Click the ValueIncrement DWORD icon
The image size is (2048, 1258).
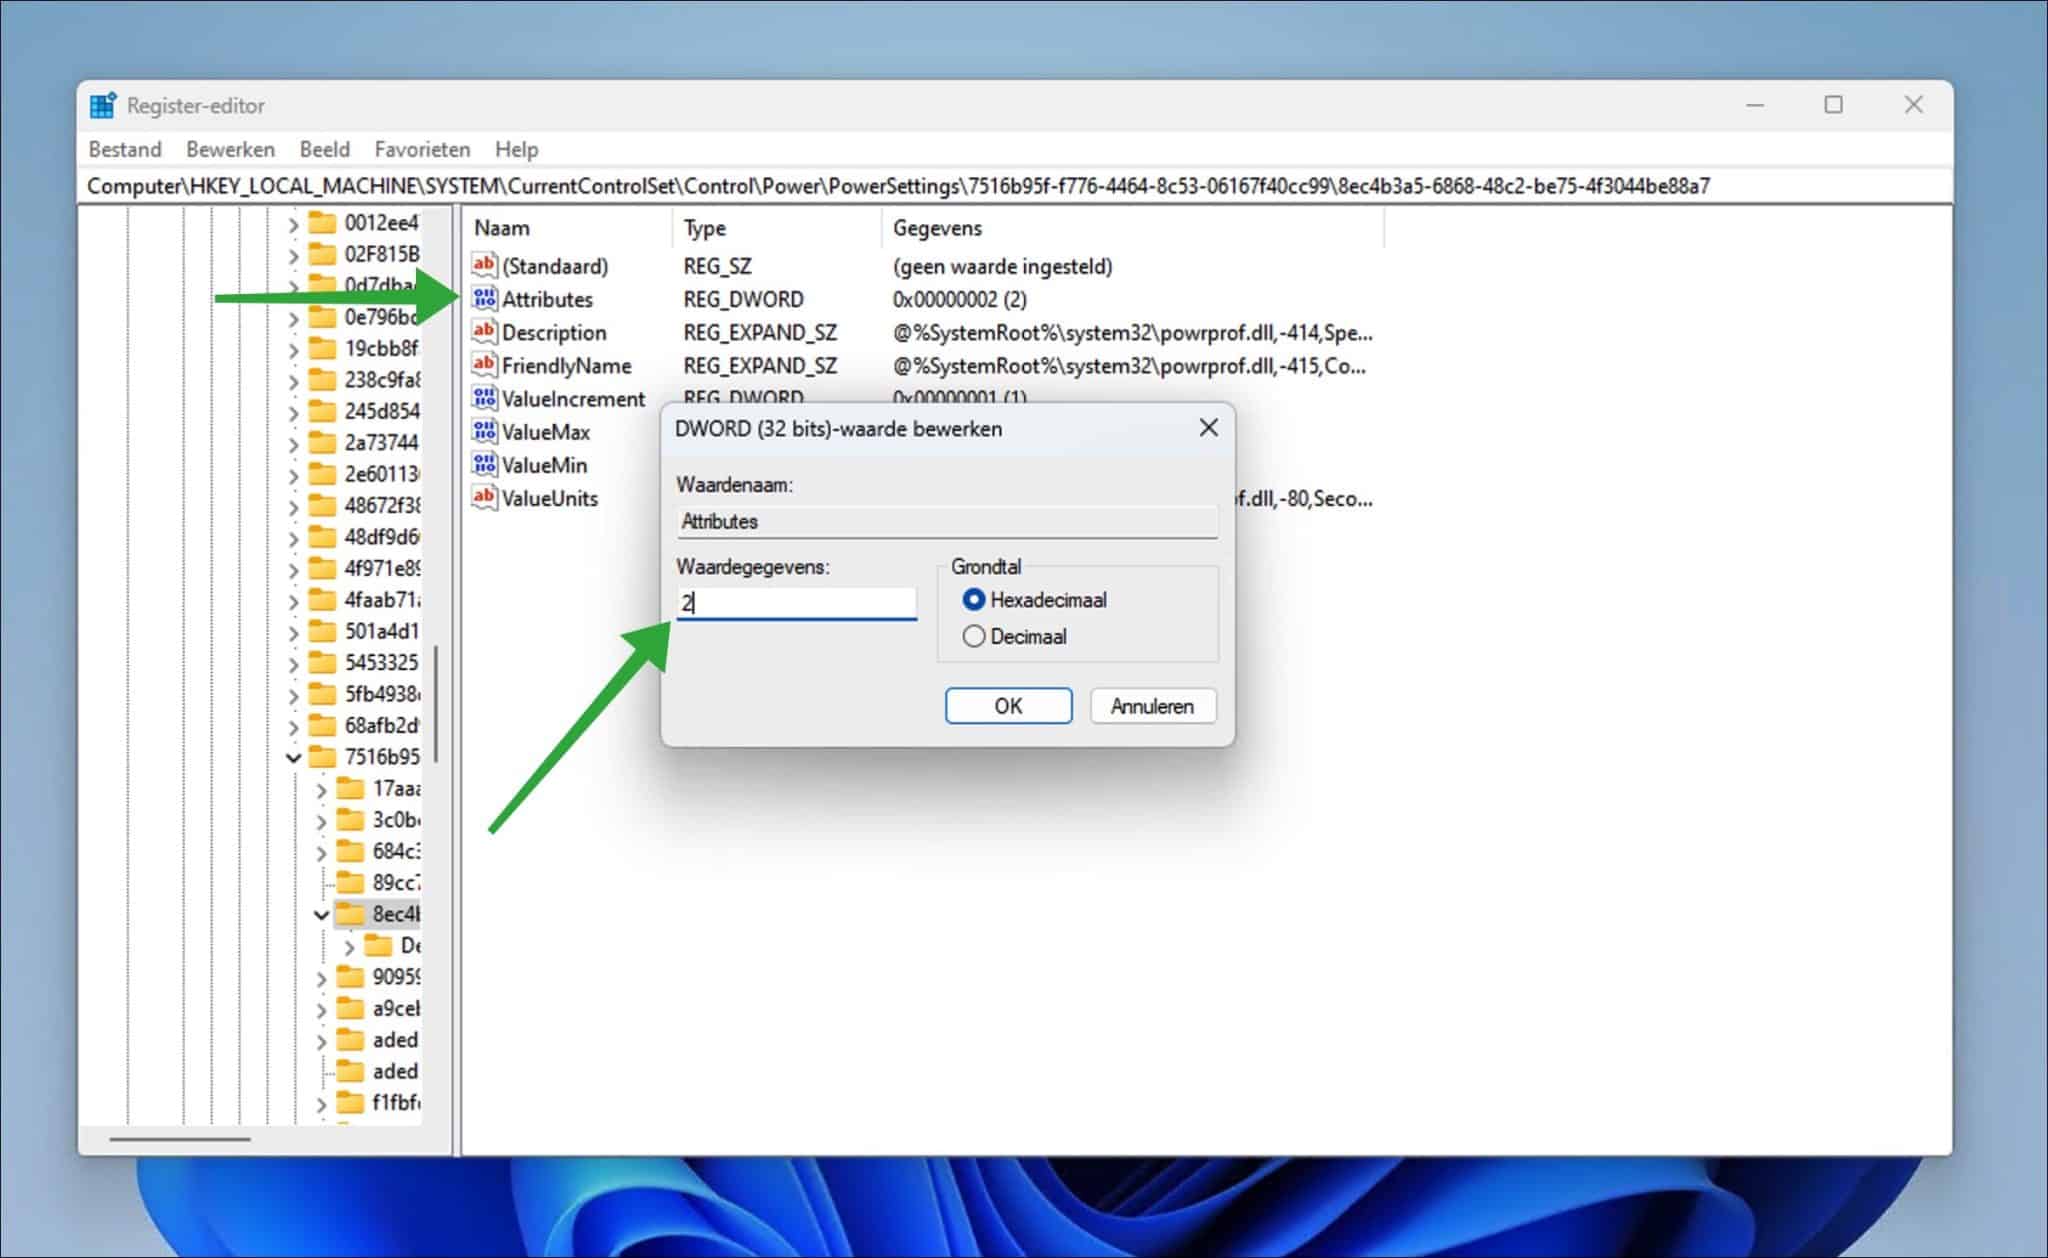(x=485, y=398)
